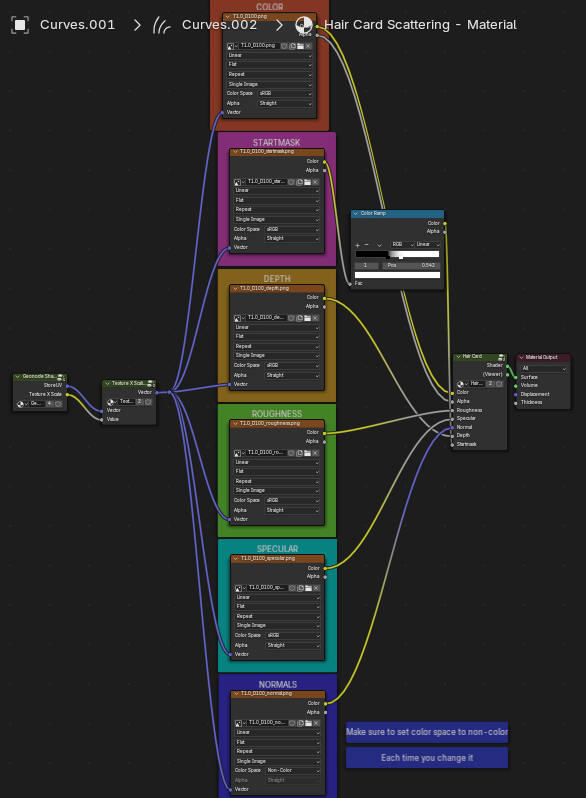Toggle fake user shield in Texture X Scale node
The image size is (586, 798).
click(x=148, y=402)
